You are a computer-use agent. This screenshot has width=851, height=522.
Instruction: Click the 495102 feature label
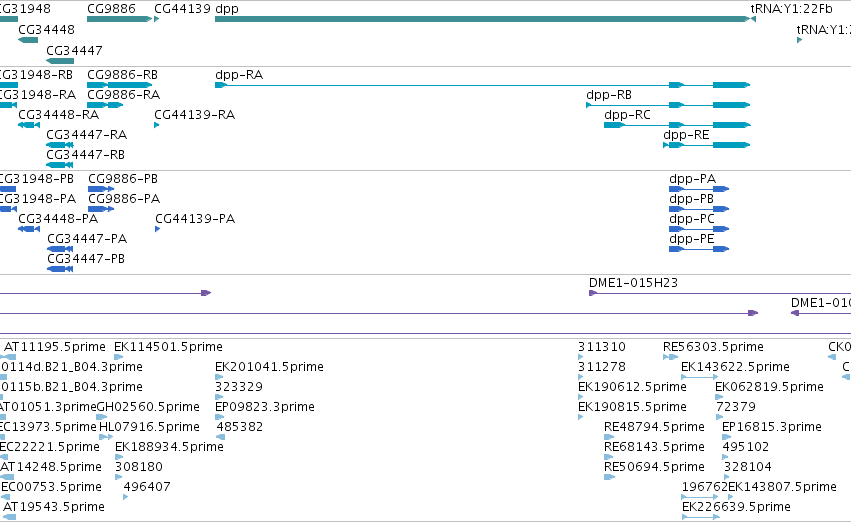(x=746, y=447)
